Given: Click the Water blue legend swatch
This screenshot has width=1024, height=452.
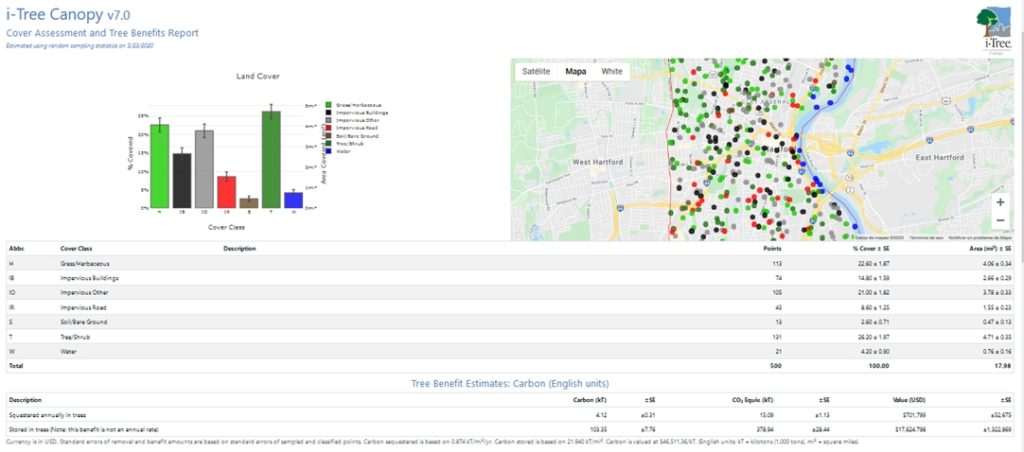Looking at the screenshot, I should click(328, 151).
